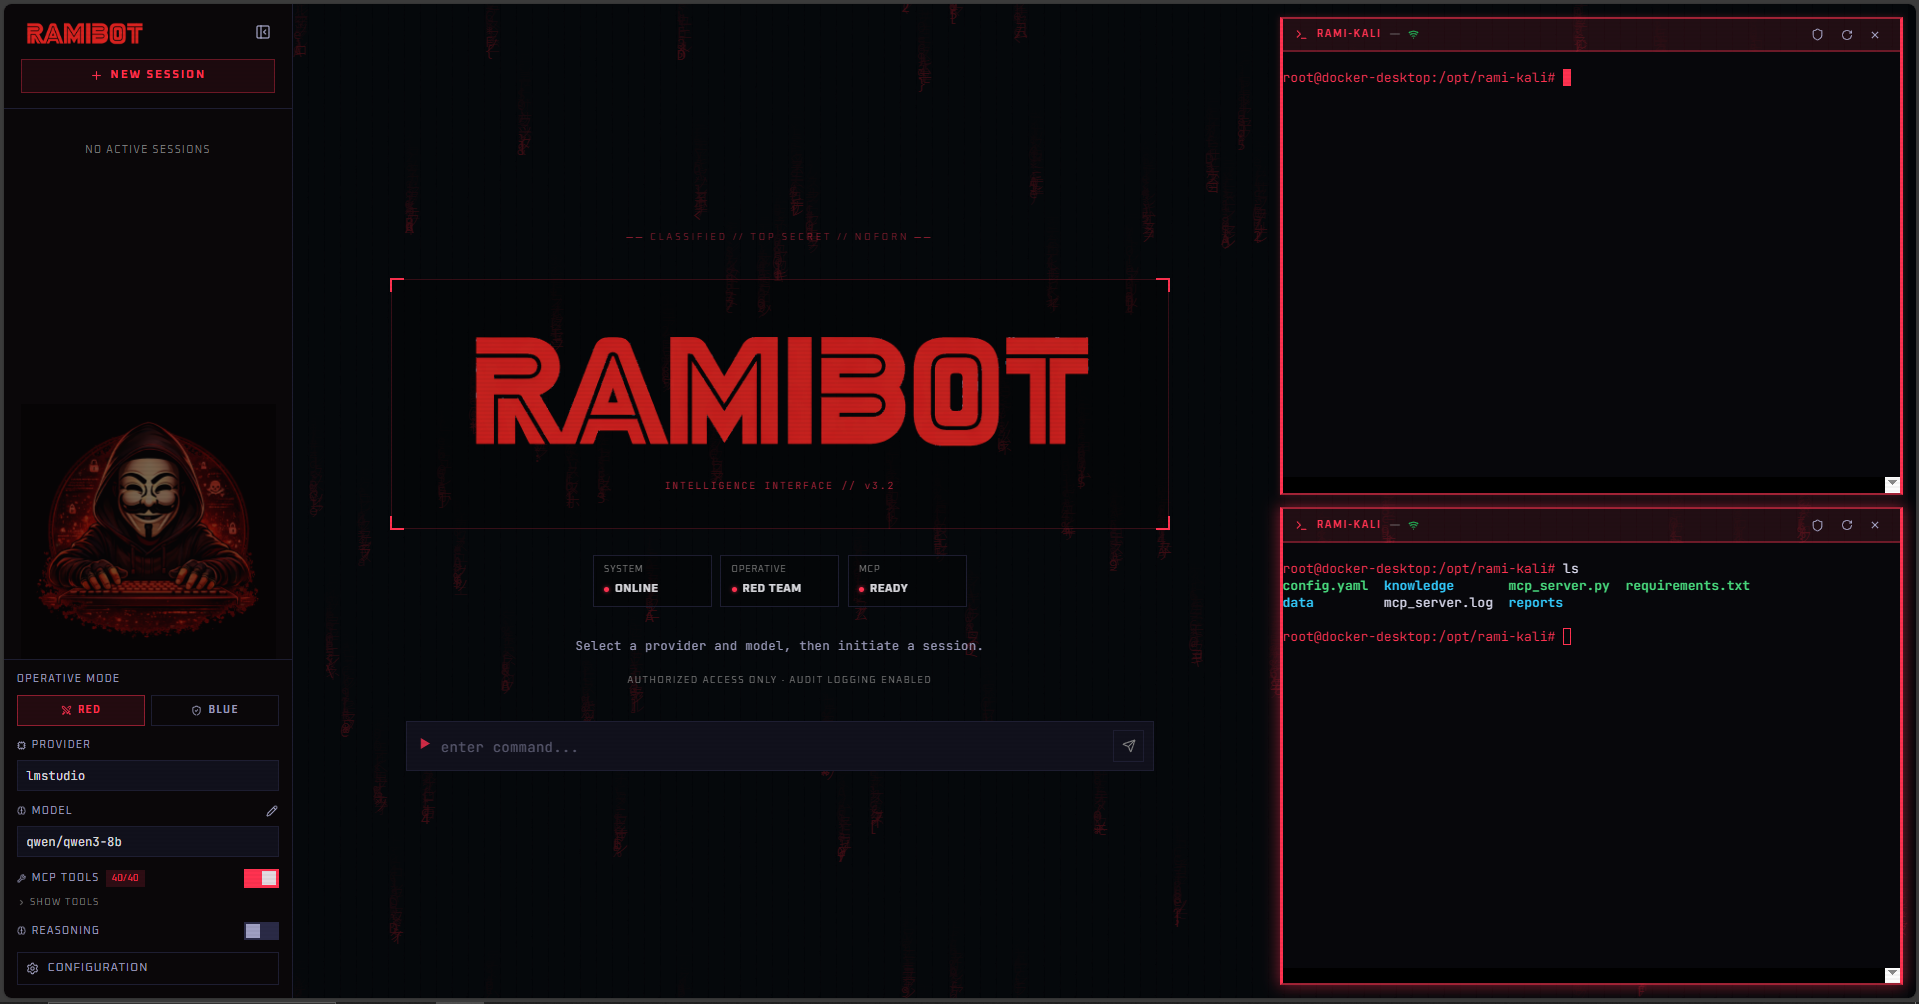Screen dimensions: 1919x1004
Task: Send the command with paper plane icon
Action: [x=1129, y=746]
